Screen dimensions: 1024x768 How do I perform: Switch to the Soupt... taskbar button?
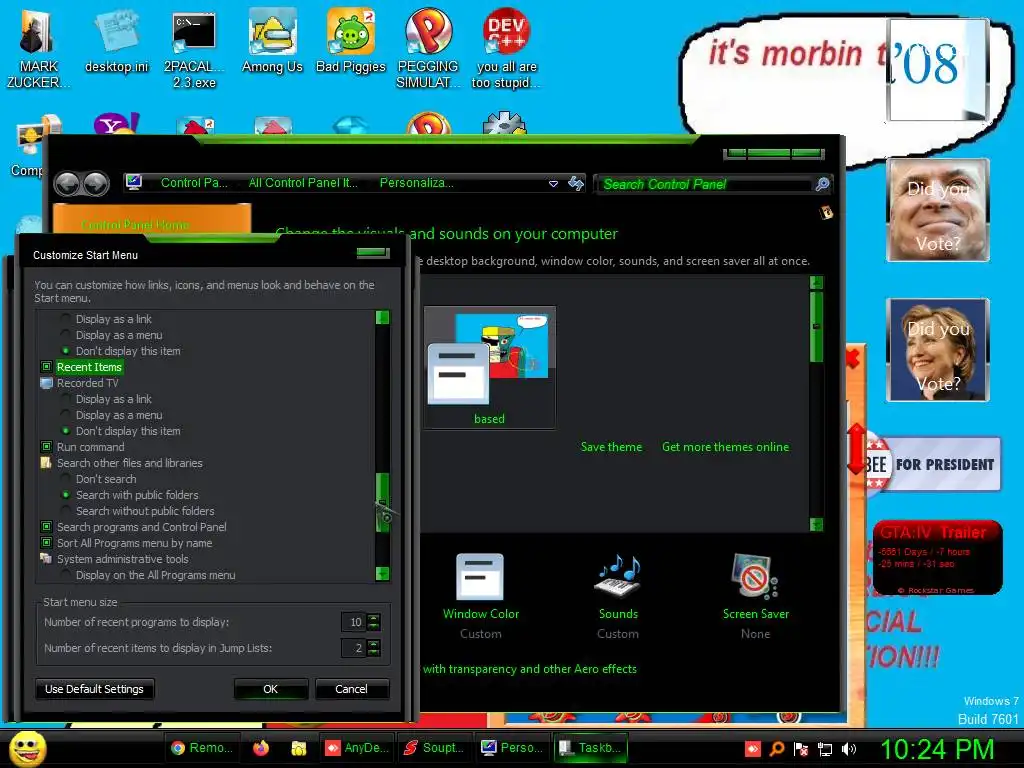point(434,748)
